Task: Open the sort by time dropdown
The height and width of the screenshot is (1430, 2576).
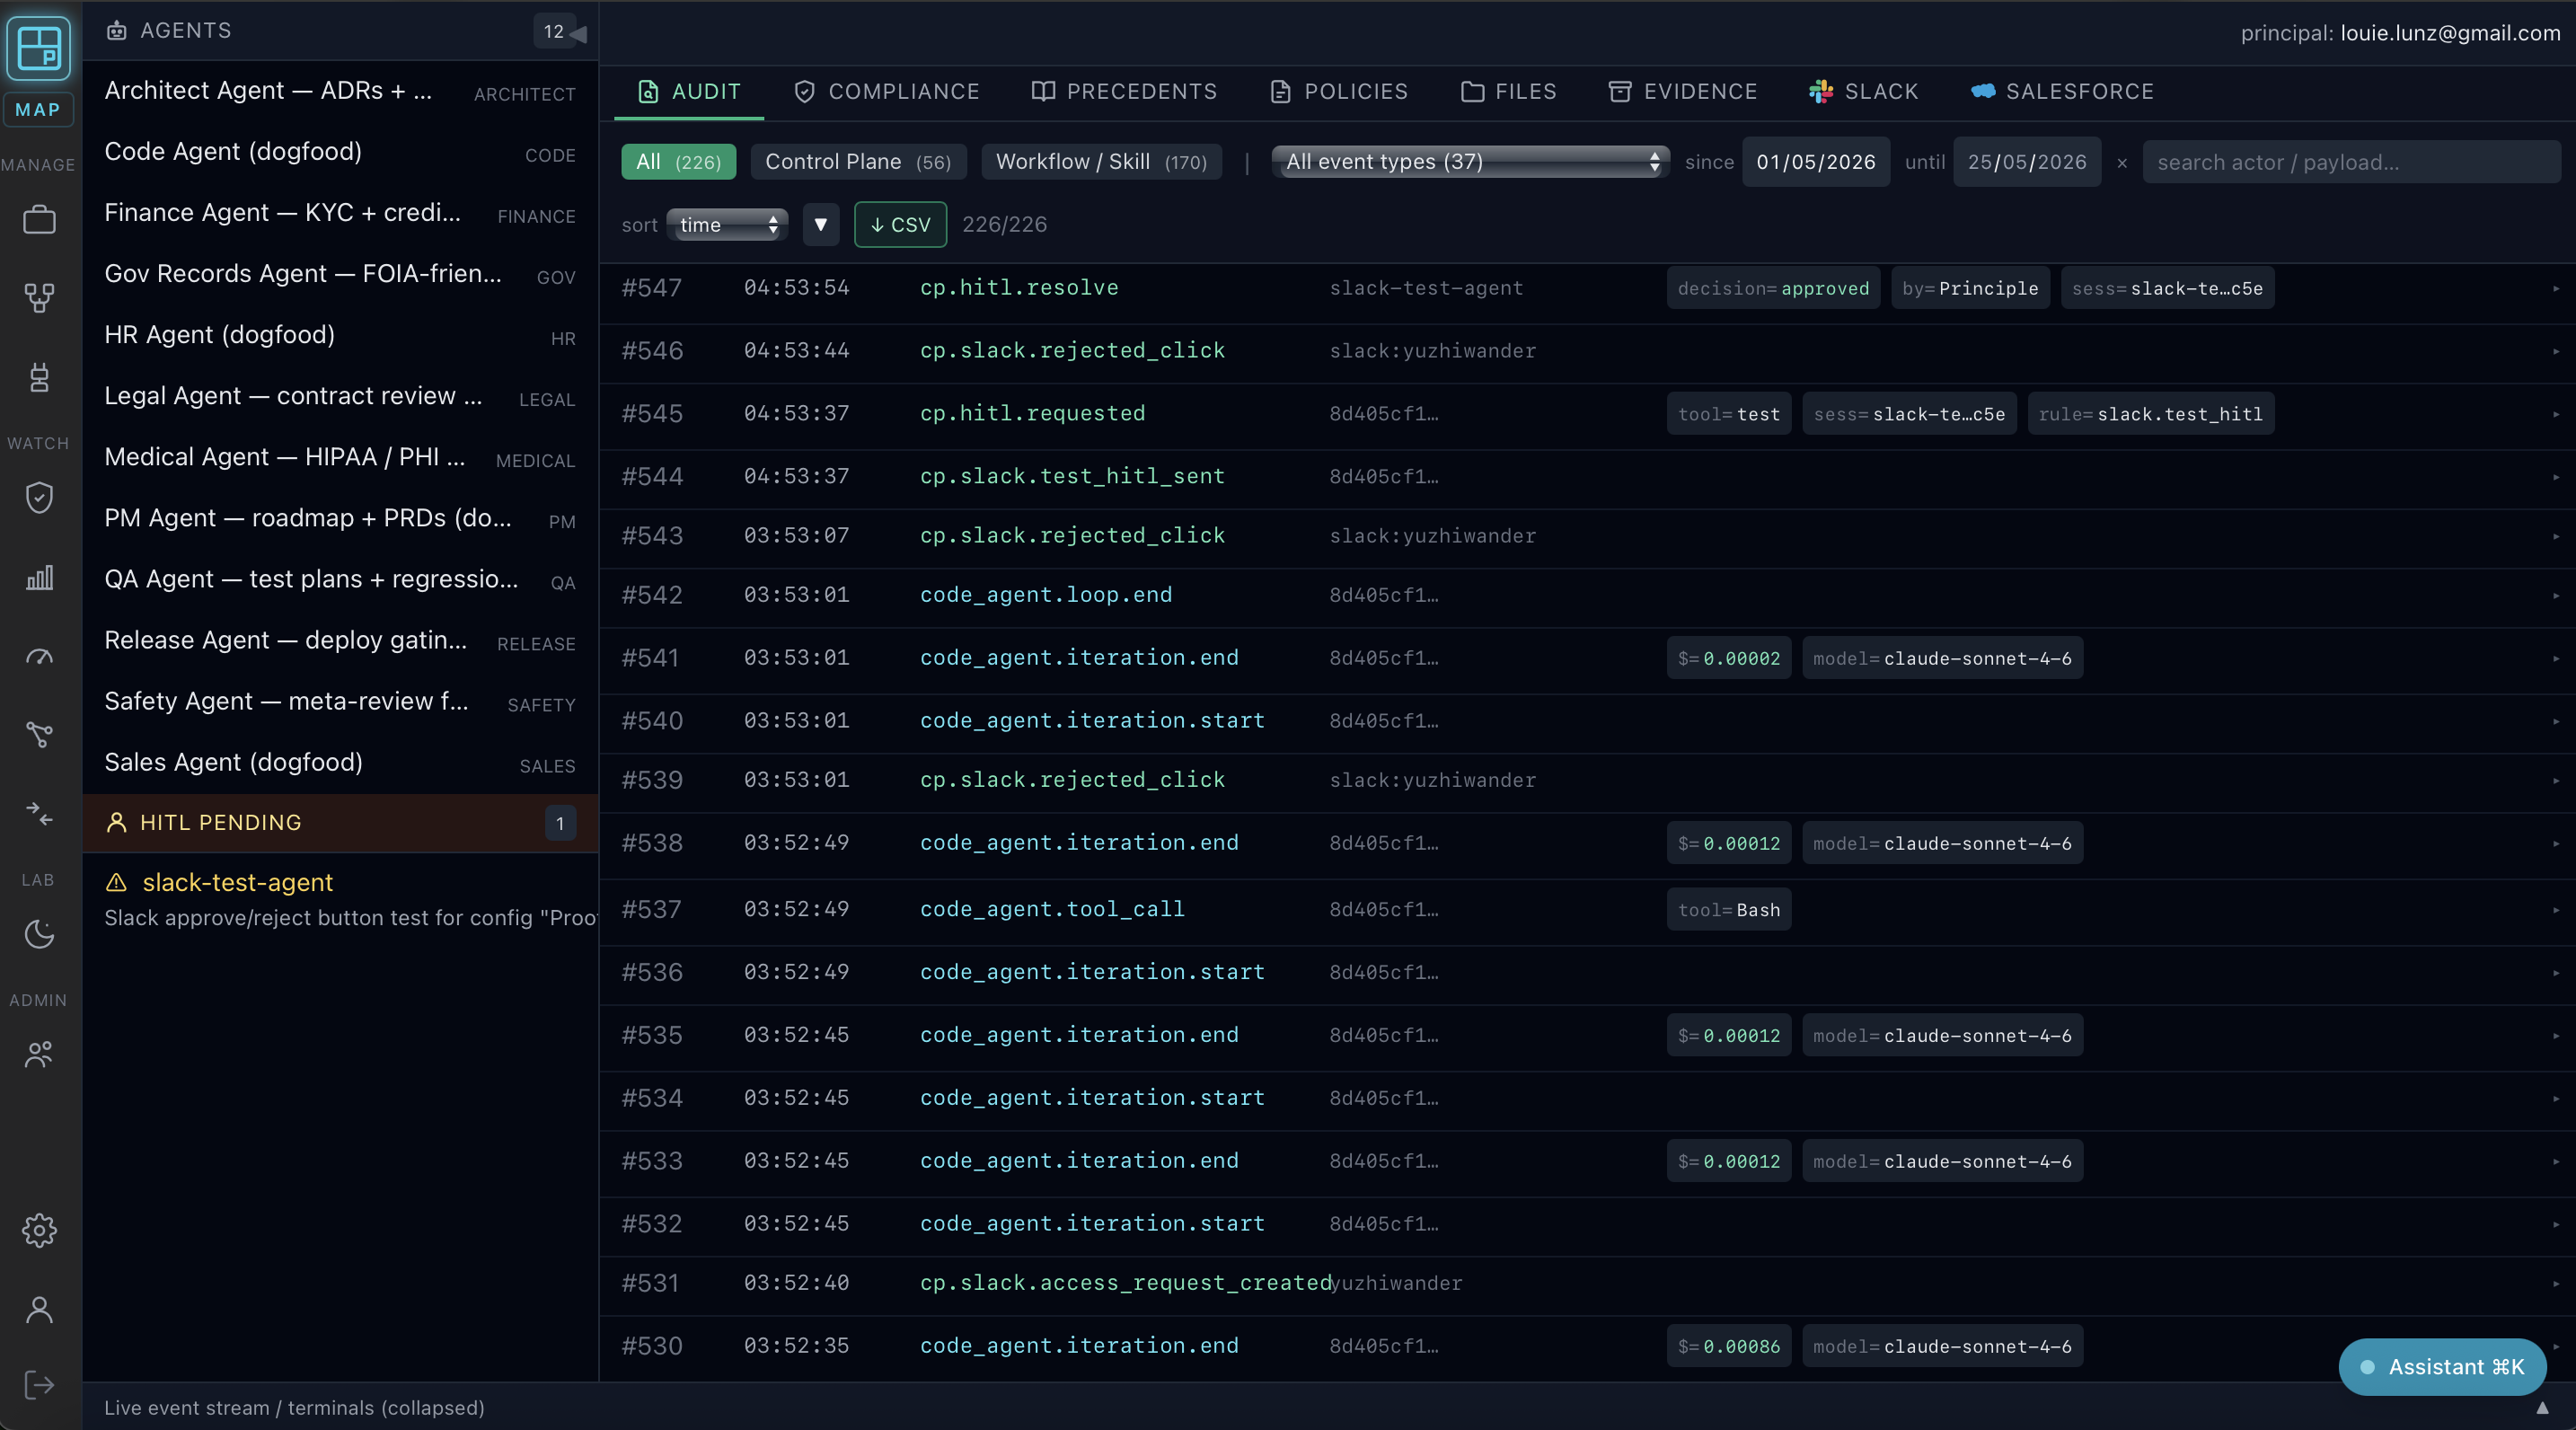Action: pos(727,225)
